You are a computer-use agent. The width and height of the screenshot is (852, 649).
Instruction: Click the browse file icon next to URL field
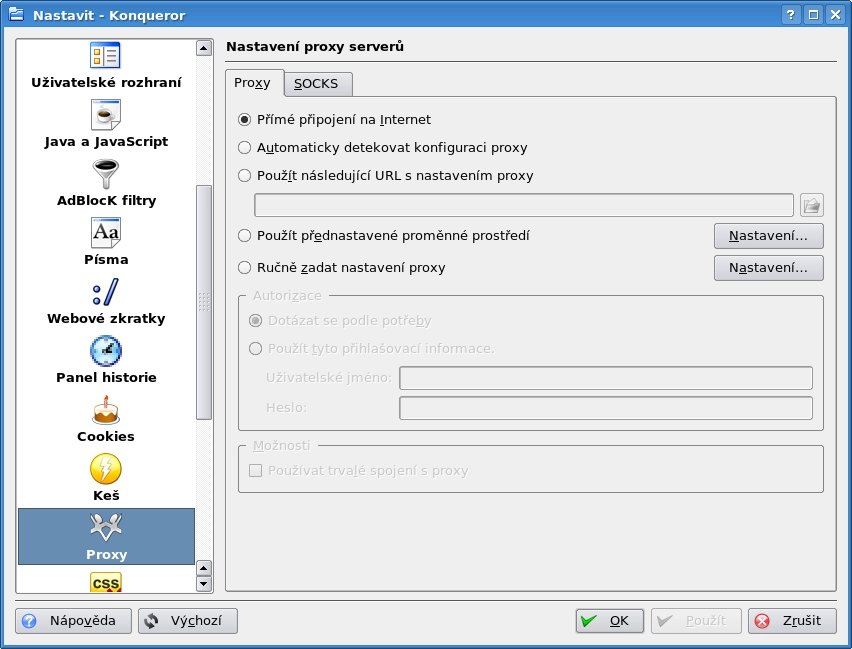[x=812, y=205]
